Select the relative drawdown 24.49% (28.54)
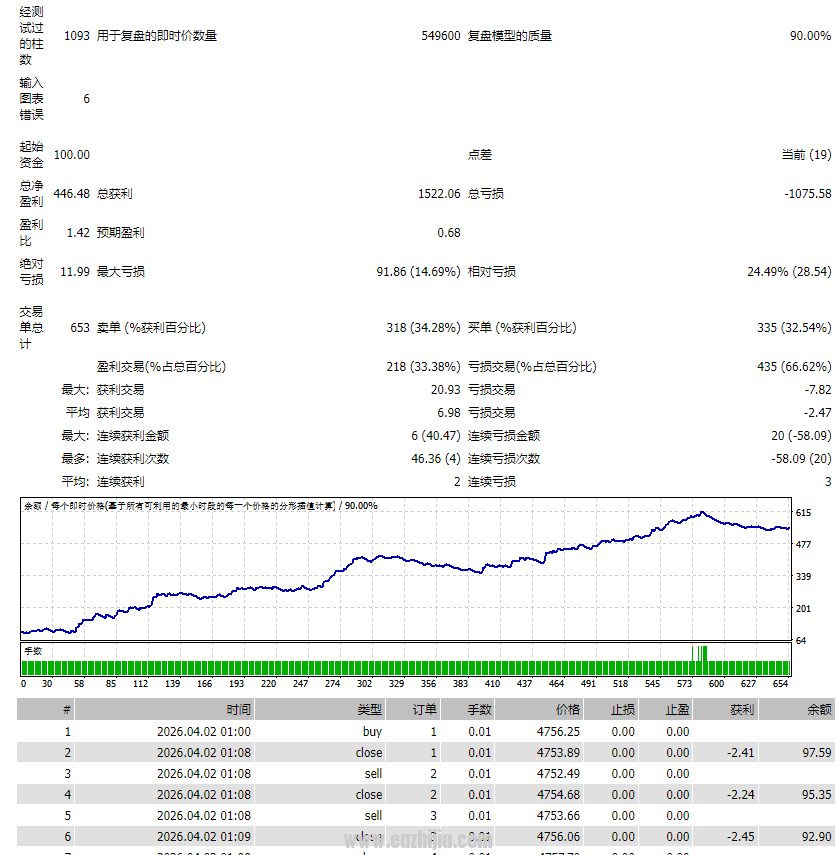Screen dimensions: 836x855 click(789, 272)
